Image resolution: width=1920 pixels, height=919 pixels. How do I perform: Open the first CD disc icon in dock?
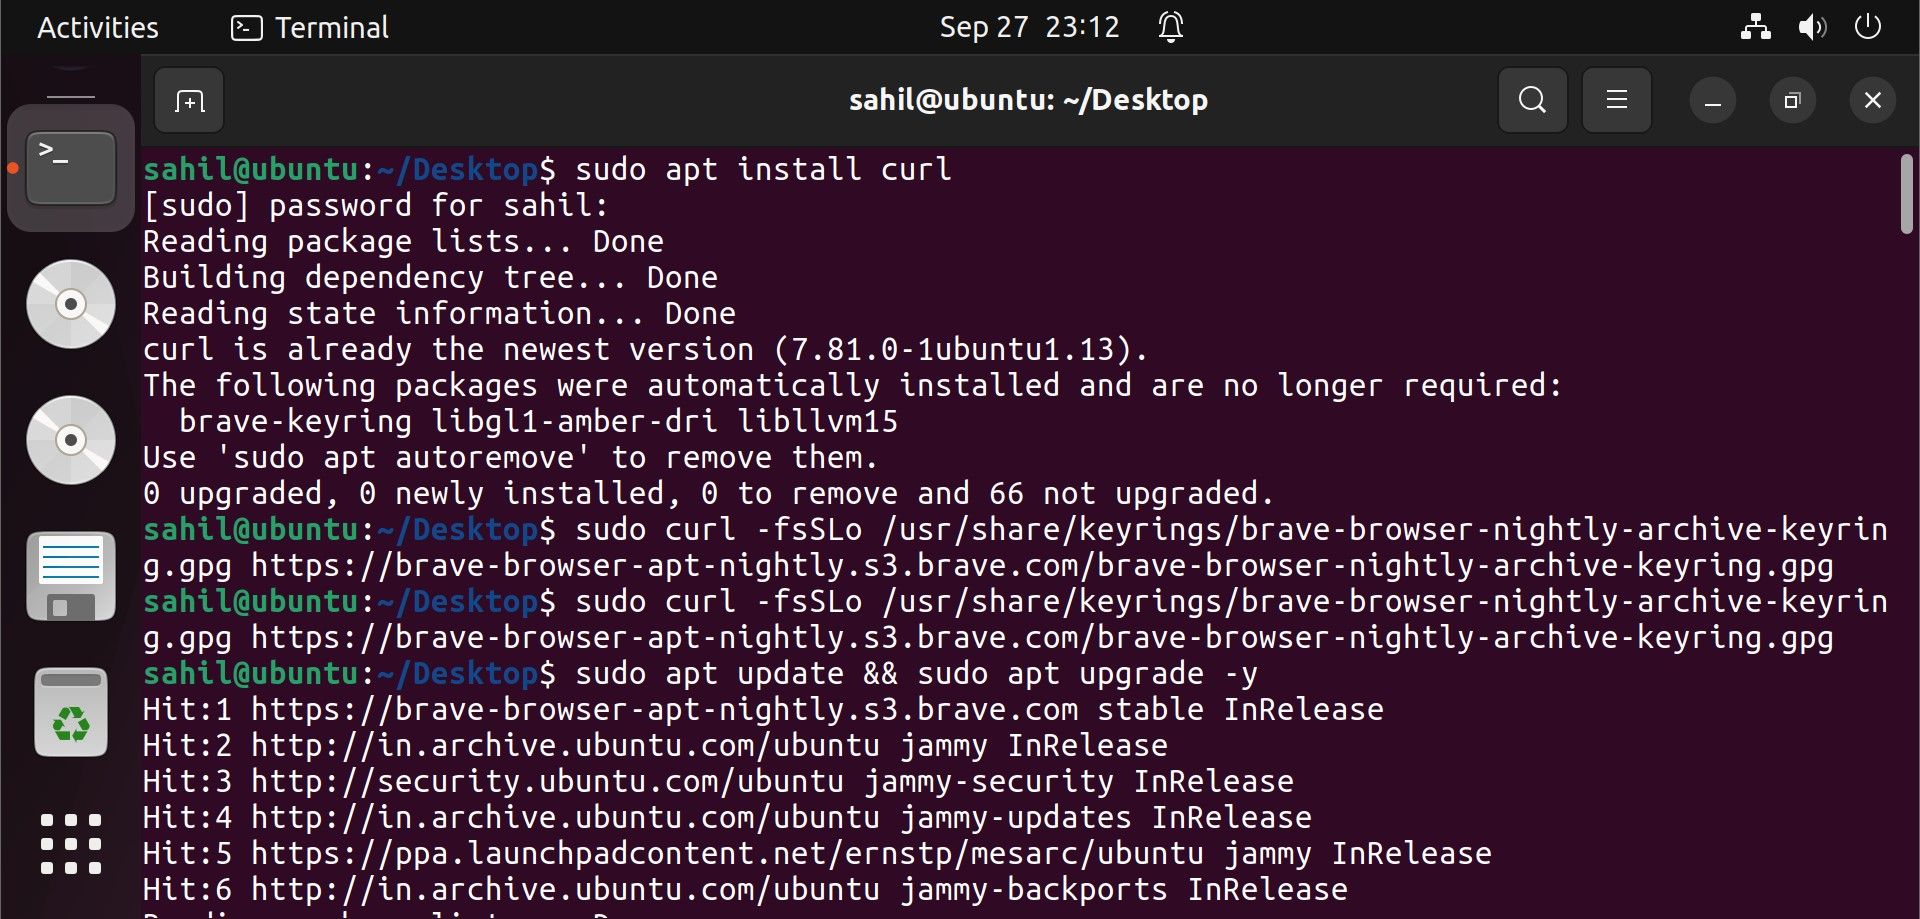point(70,303)
